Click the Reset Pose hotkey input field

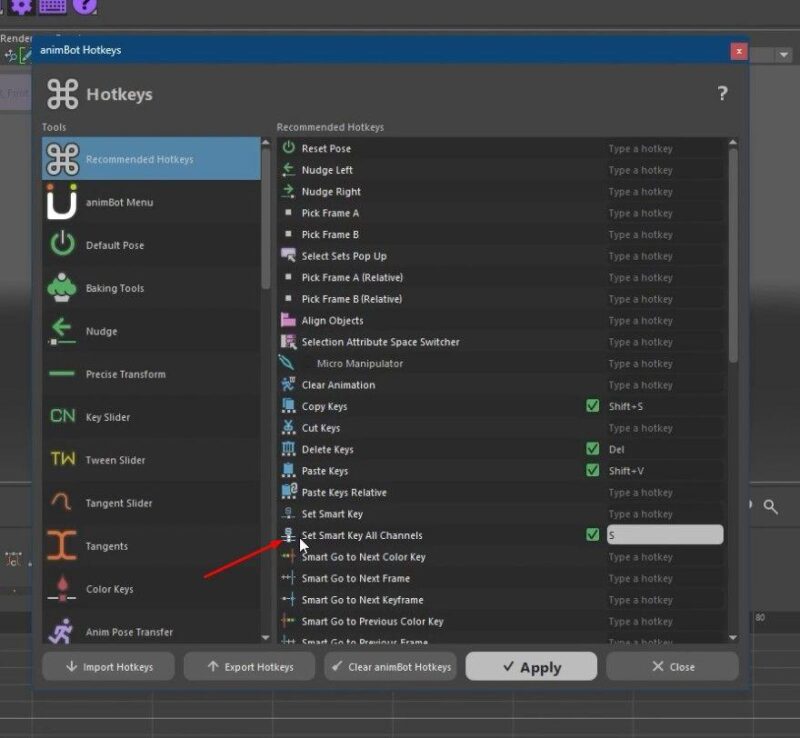point(664,149)
